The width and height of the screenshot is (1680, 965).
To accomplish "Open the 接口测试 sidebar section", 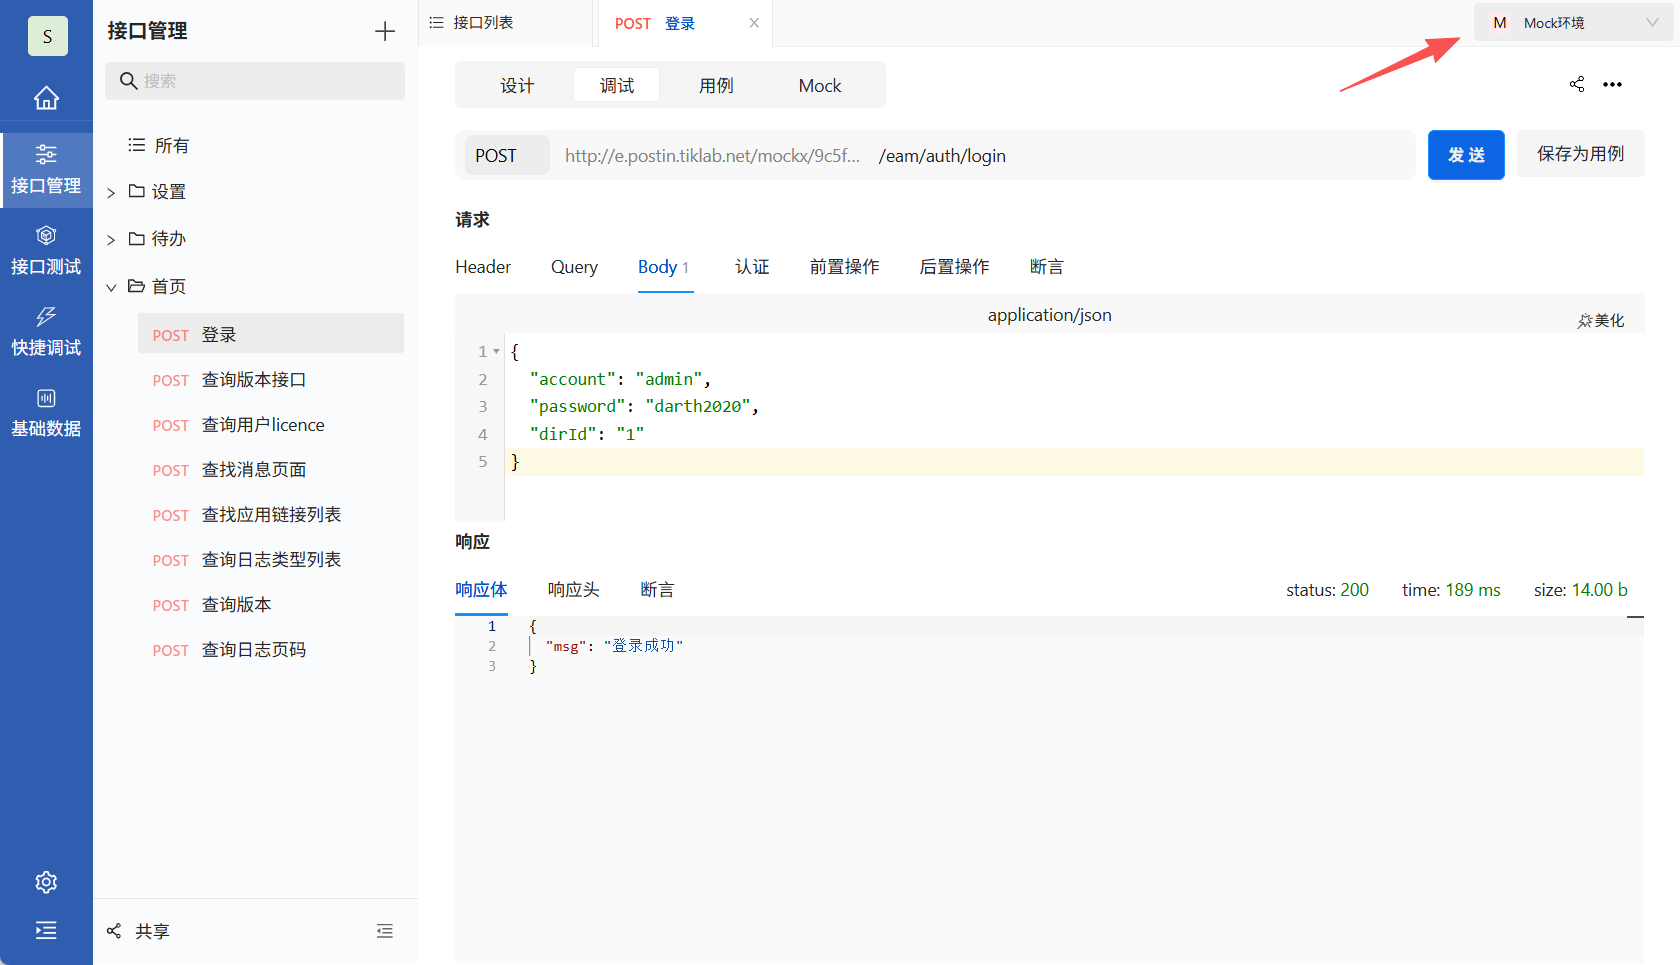I will tap(46, 250).
